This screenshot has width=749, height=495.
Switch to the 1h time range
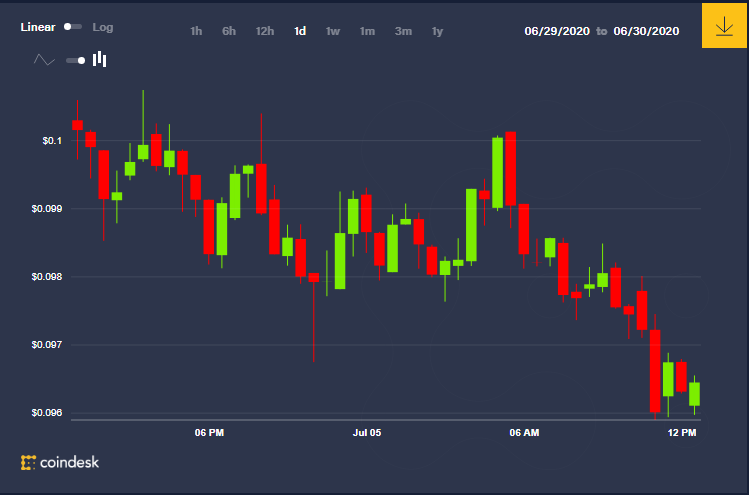point(196,31)
